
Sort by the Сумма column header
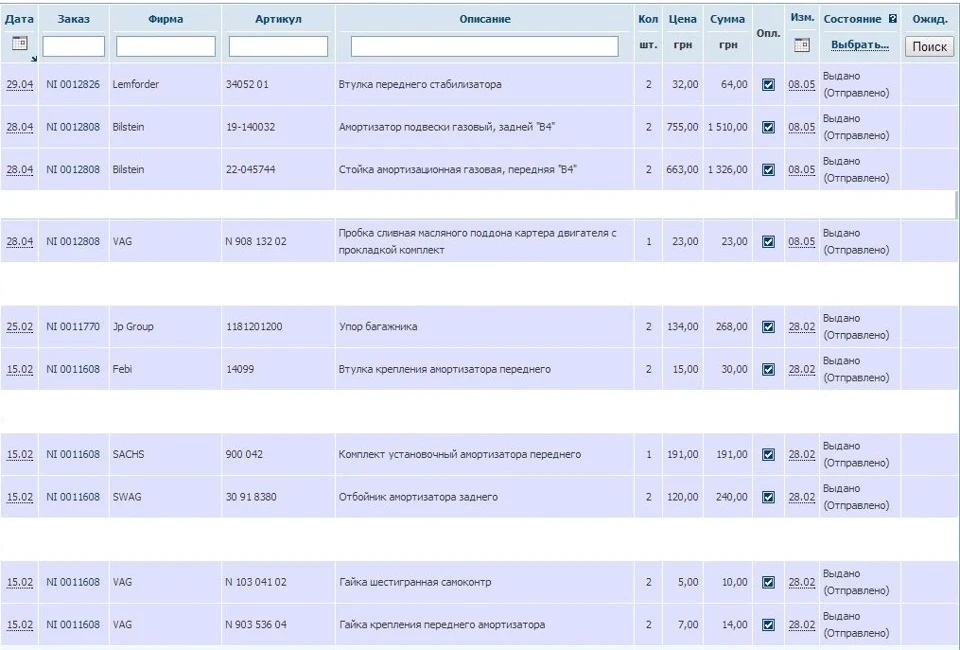pyautogui.click(x=727, y=19)
